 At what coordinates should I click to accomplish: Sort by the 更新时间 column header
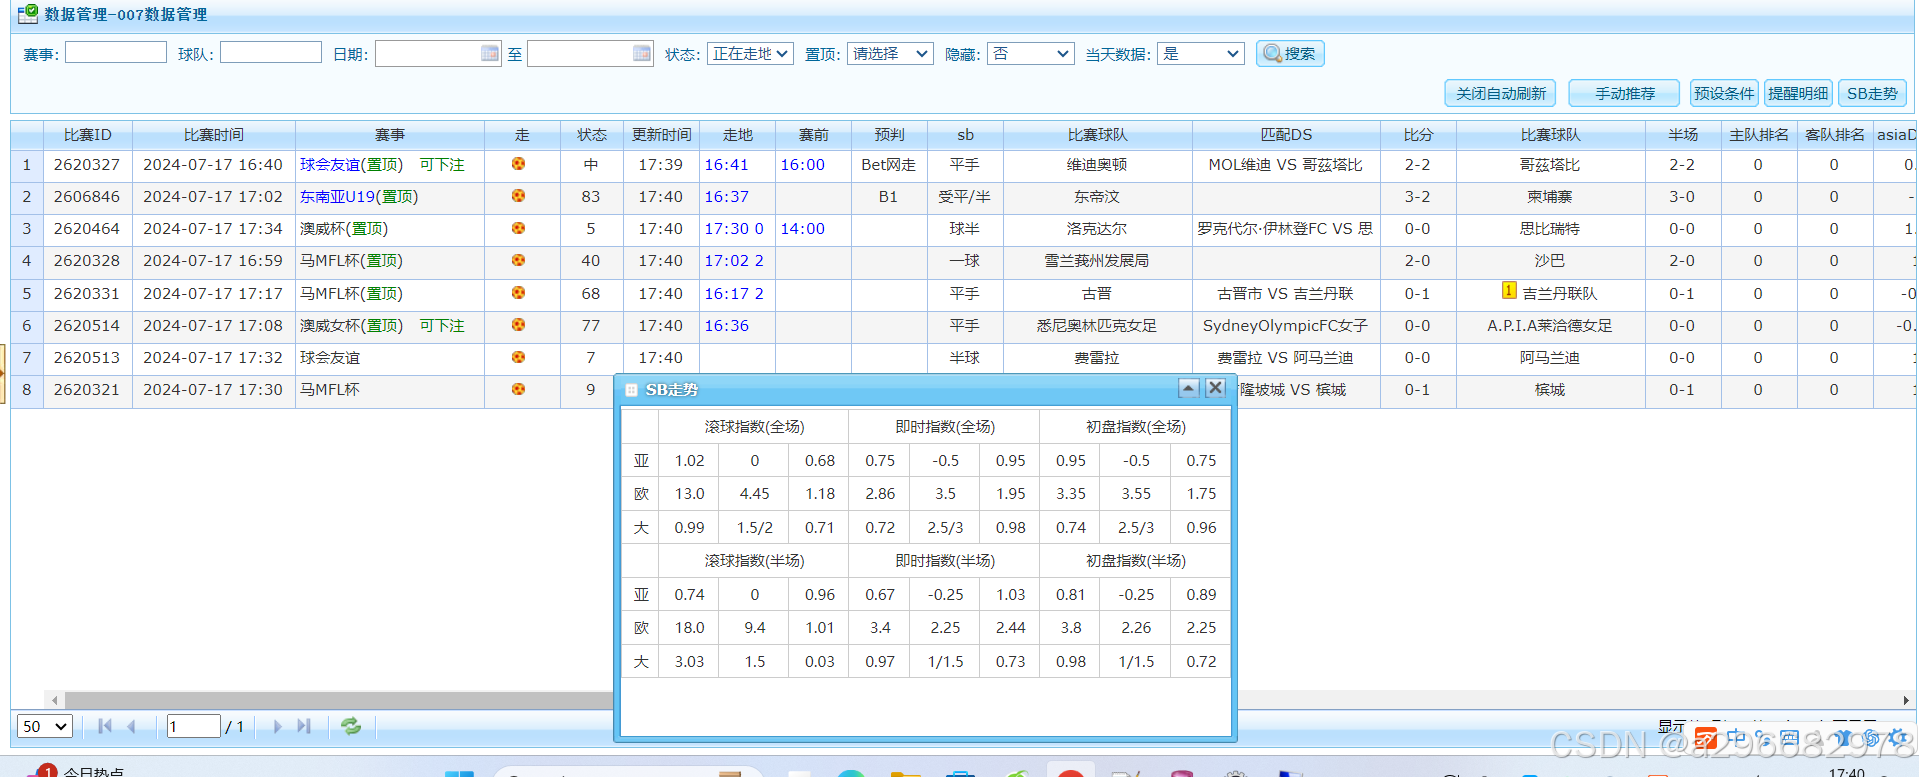click(661, 135)
